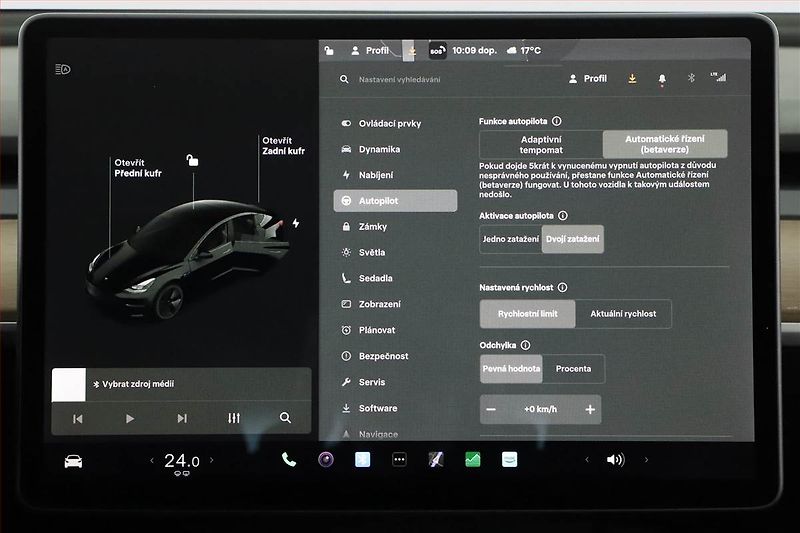Open media search magnifier

285,418
